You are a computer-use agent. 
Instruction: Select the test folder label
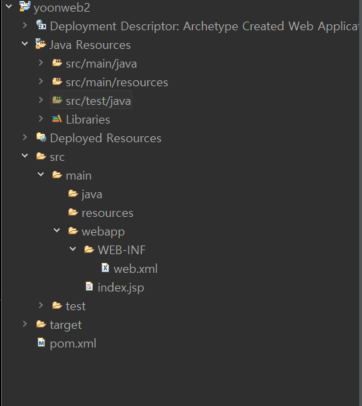76,306
